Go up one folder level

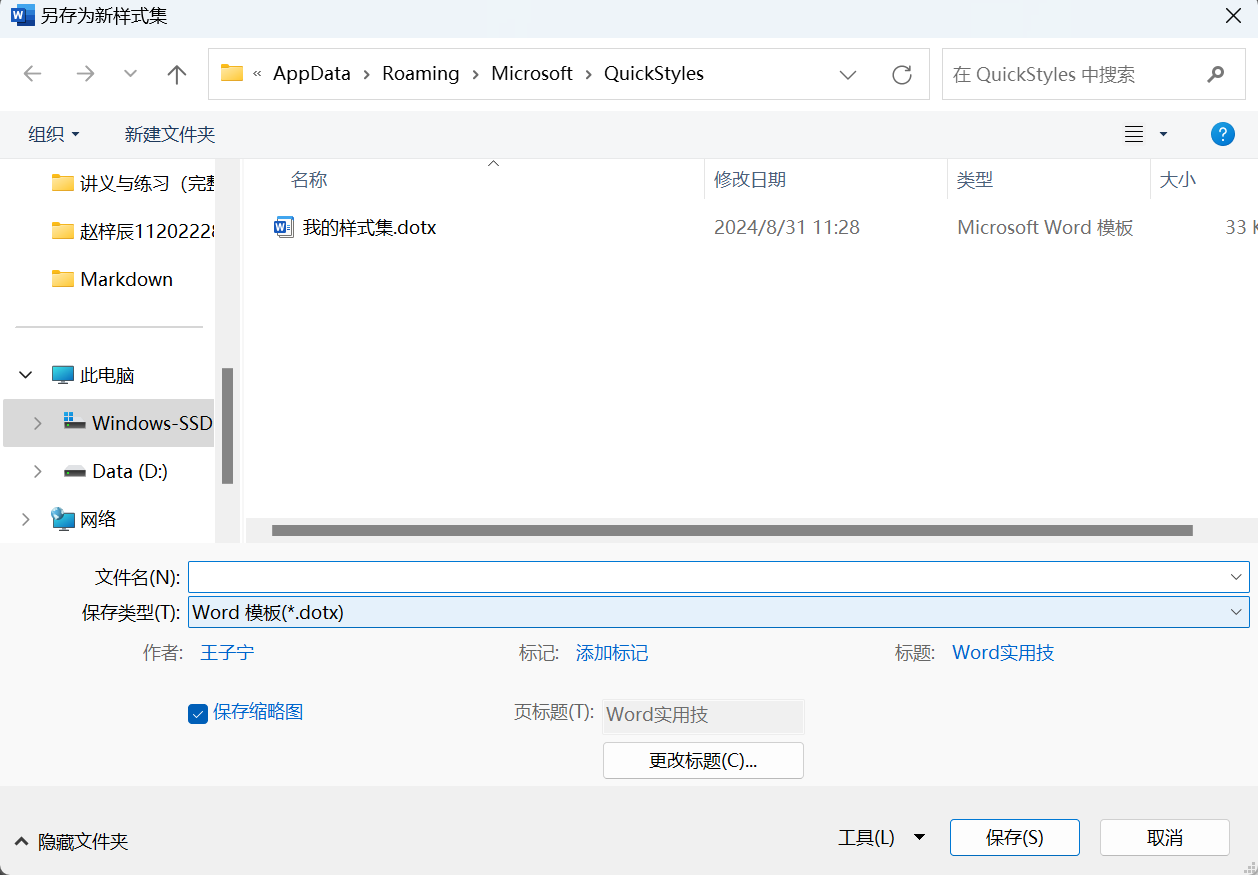177,74
